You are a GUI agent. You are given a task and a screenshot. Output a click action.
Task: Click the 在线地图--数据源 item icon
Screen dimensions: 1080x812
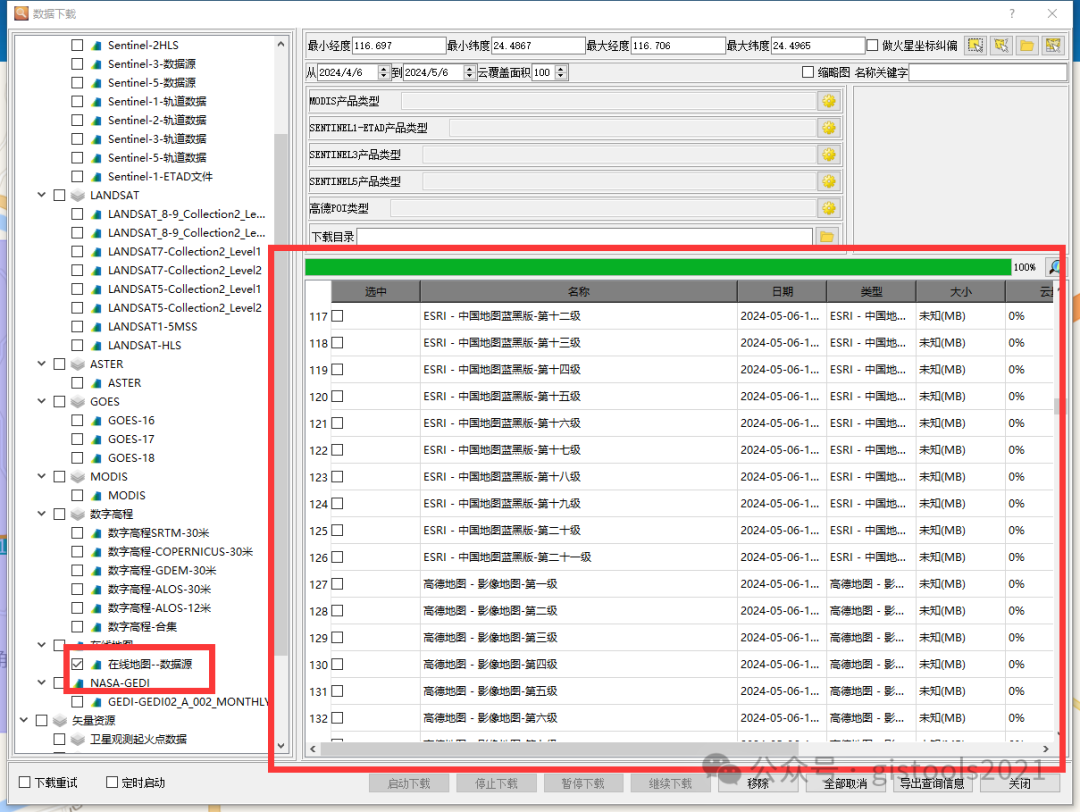pos(96,665)
